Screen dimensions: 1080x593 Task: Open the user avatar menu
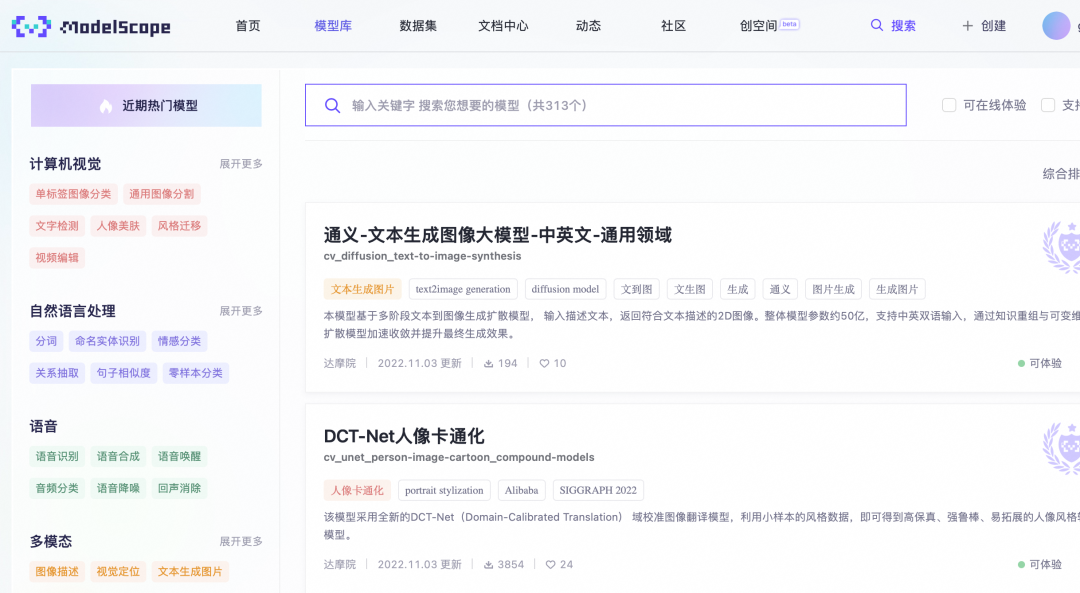pyautogui.click(x=1056, y=25)
